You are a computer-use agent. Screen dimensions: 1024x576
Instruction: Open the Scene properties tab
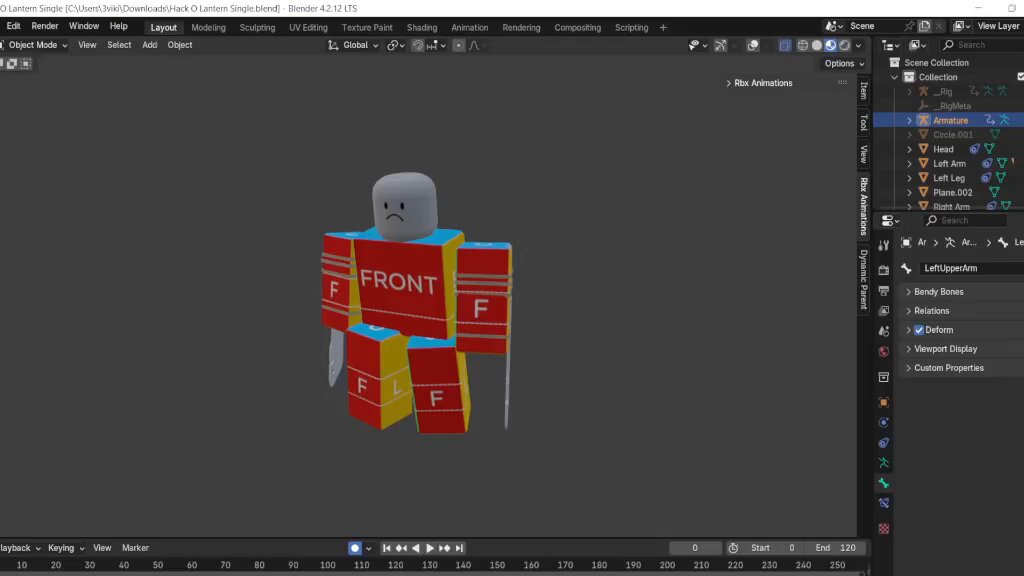pyautogui.click(x=884, y=331)
